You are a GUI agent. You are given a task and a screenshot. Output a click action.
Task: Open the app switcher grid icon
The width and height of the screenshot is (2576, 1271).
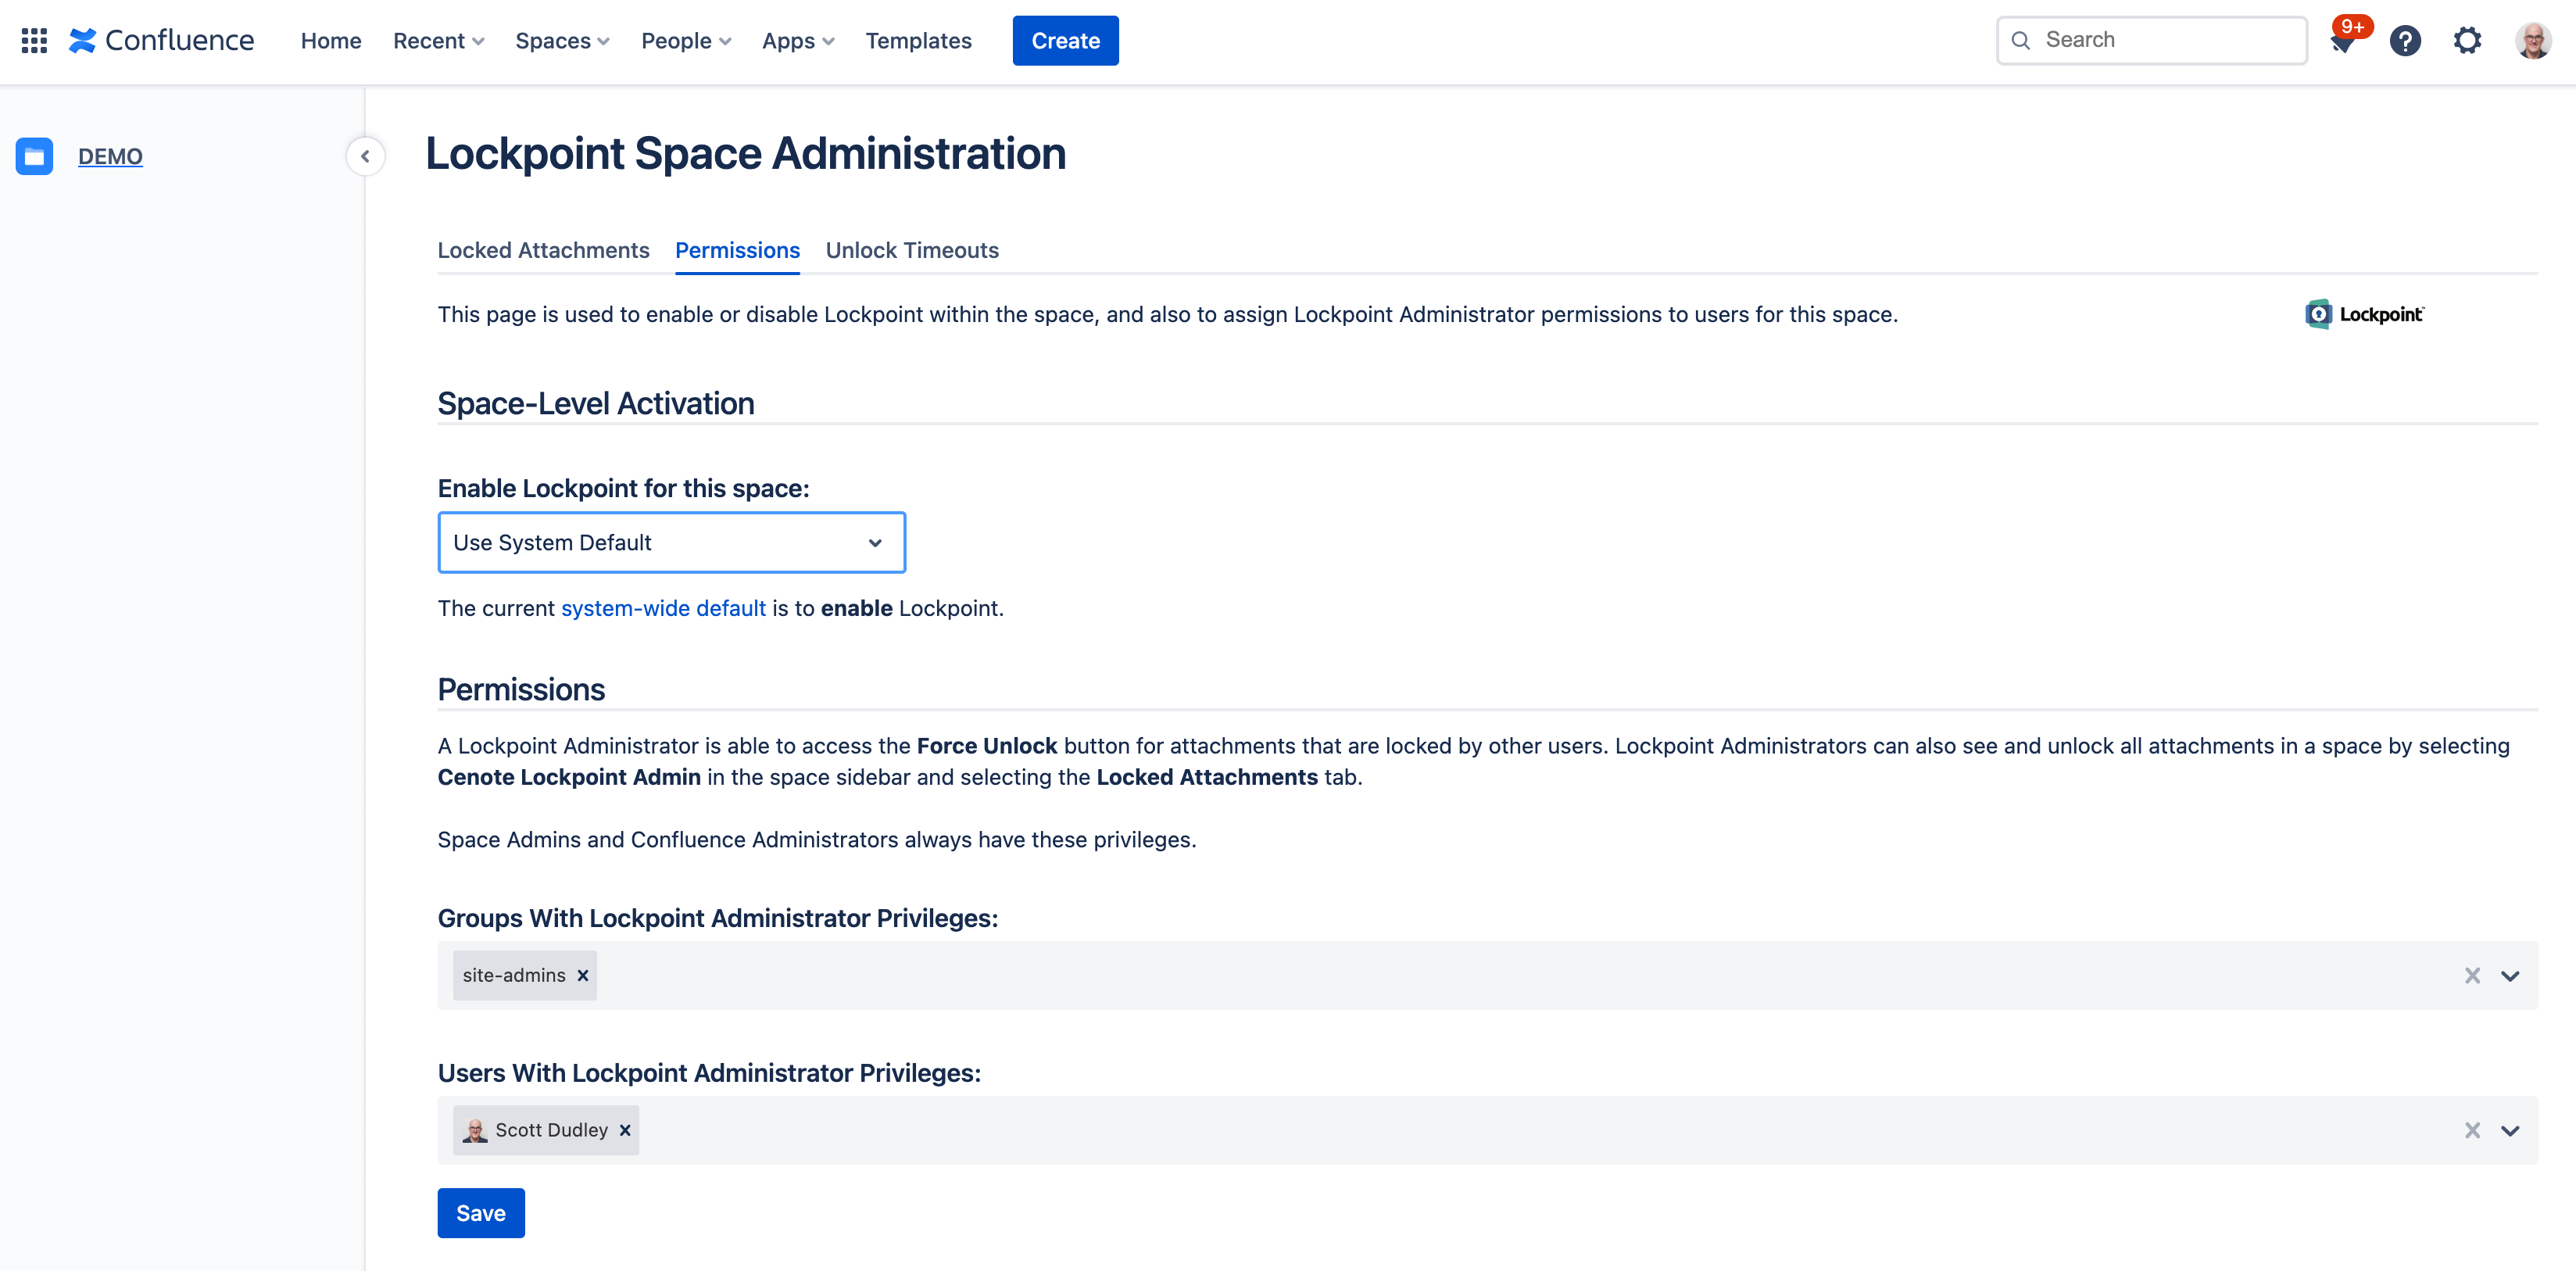click(x=34, y=41)
